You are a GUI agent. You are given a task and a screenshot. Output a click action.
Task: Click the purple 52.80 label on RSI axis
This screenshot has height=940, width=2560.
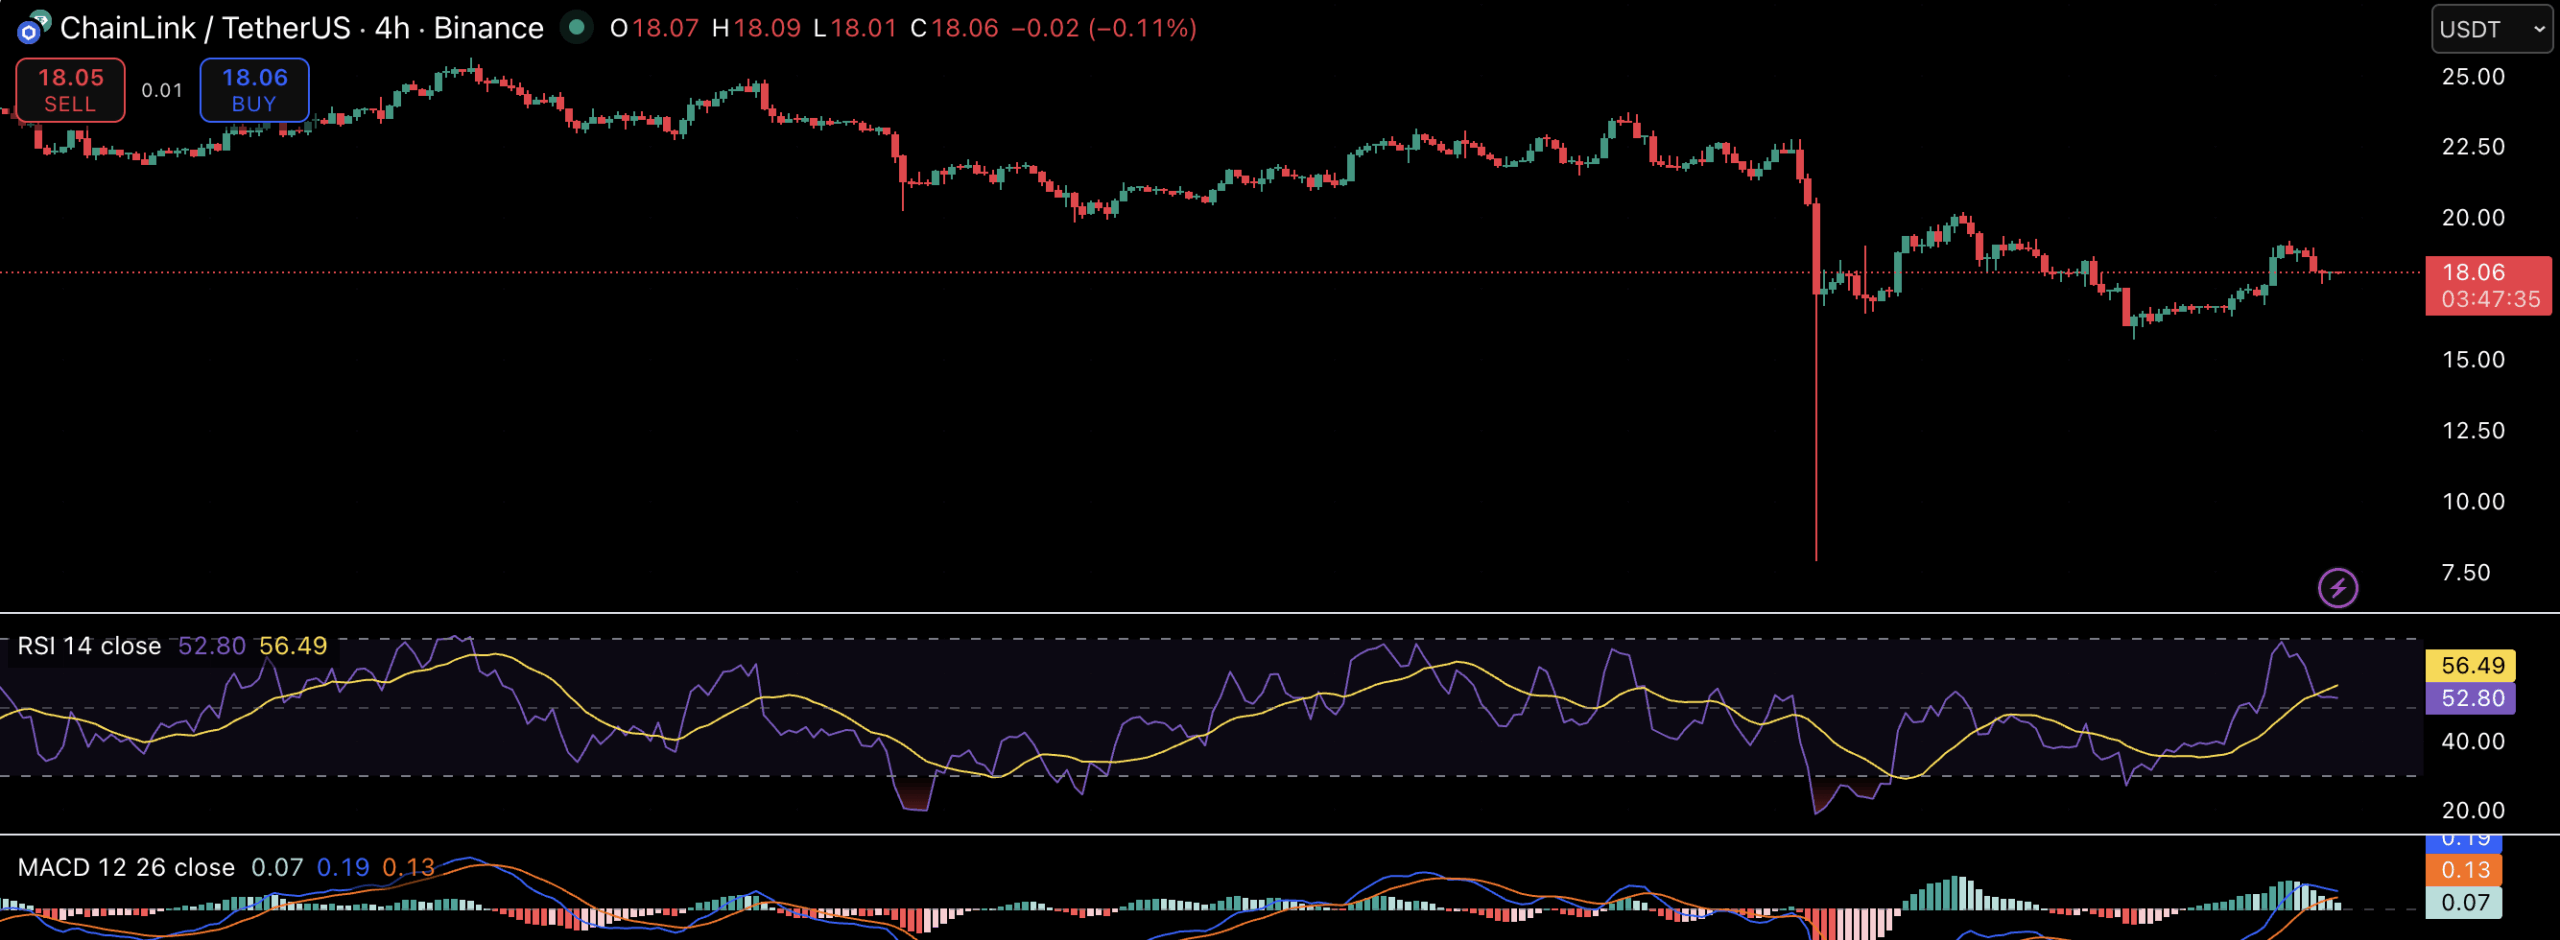[x=2471, y=698]
